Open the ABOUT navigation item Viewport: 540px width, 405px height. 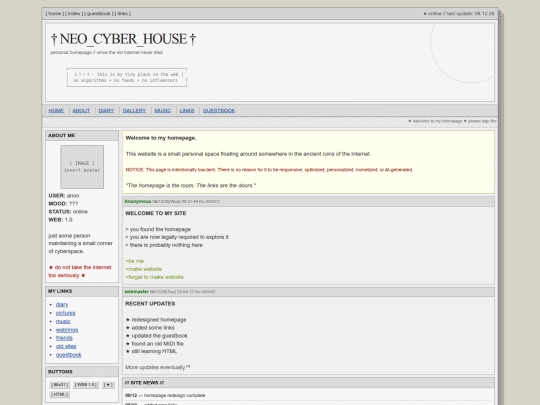(x=81, y=111)
